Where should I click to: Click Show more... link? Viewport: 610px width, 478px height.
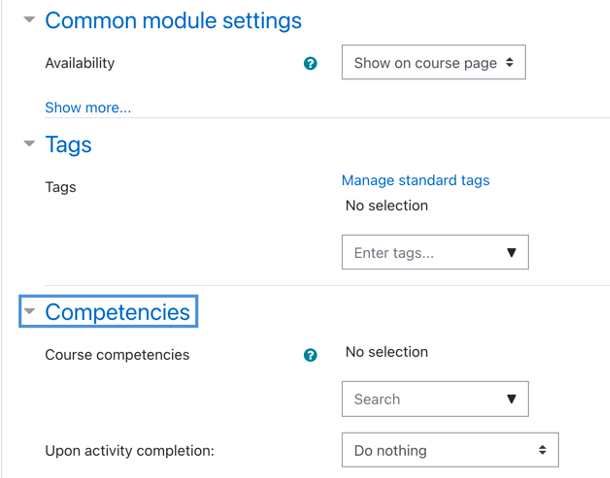pyautogui.click(x=88, y=107)
